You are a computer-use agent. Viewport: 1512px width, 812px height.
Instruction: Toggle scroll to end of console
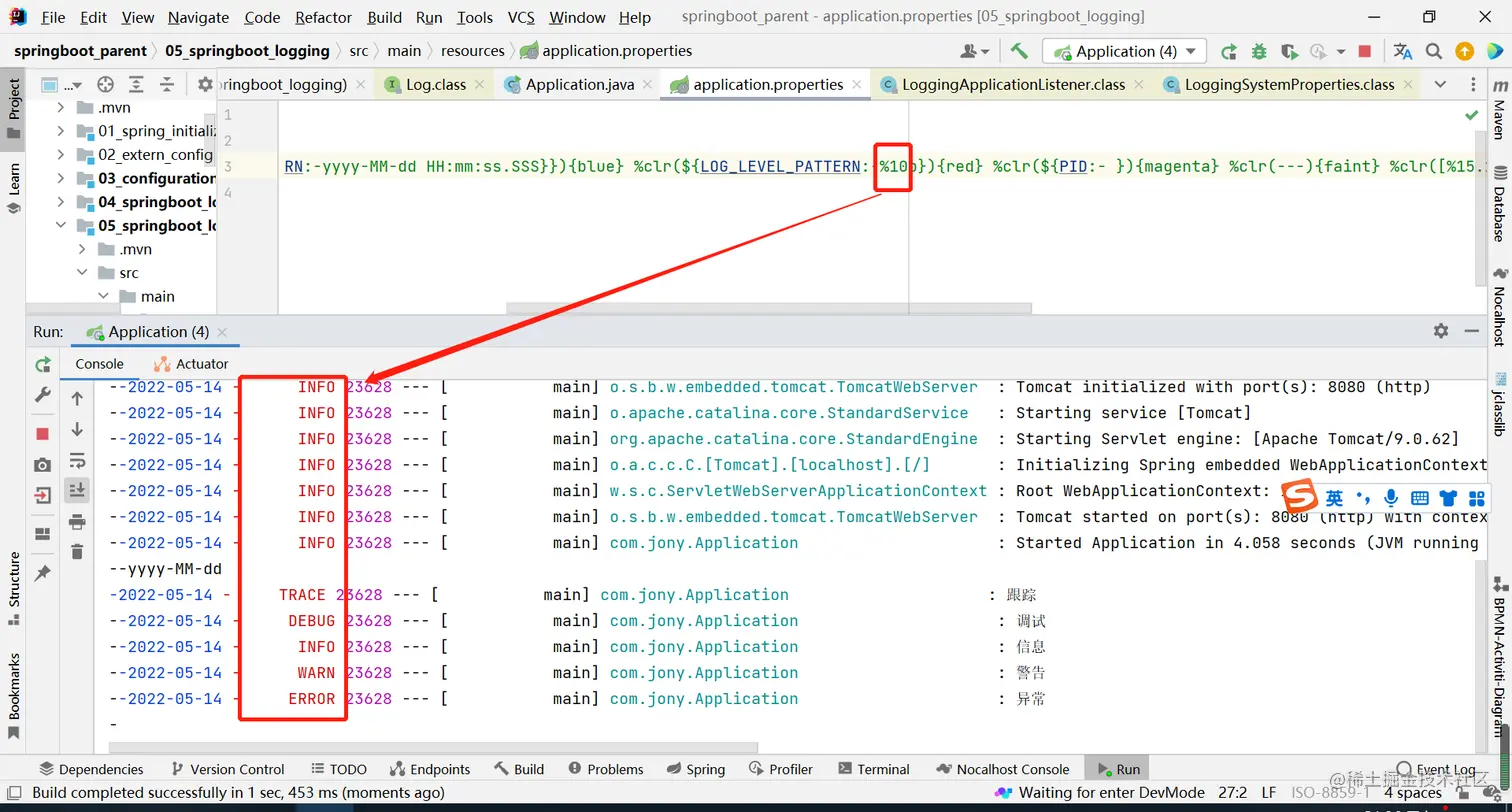pos(77,490)
